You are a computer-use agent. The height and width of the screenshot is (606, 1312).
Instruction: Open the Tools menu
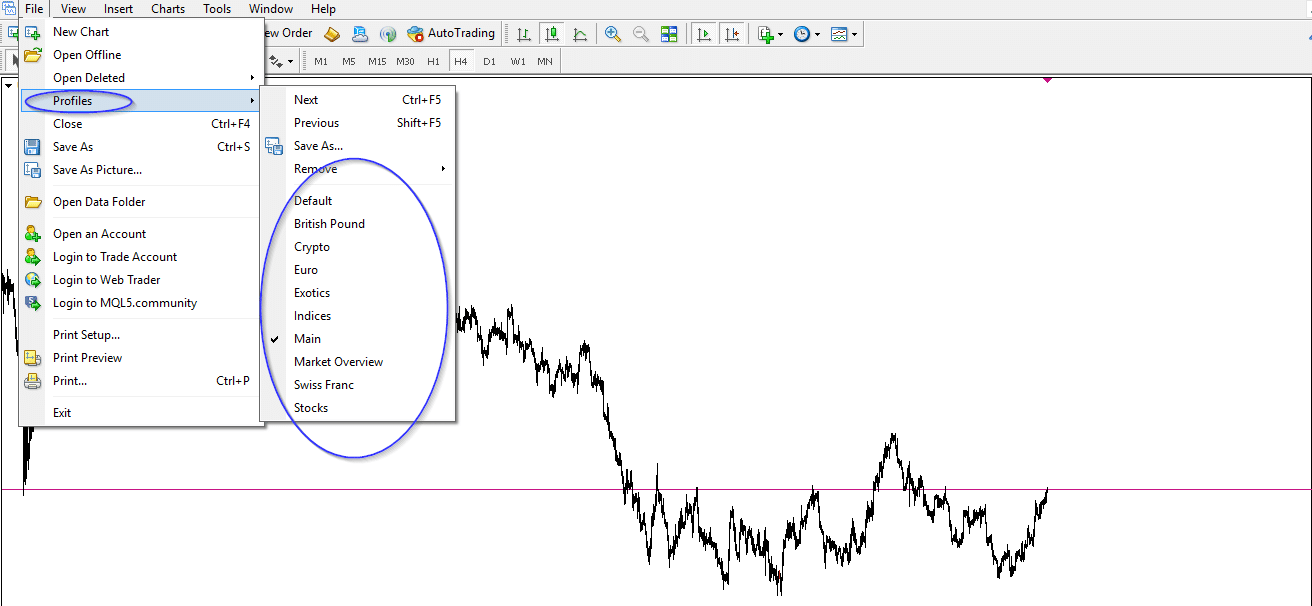pos(217,9)
